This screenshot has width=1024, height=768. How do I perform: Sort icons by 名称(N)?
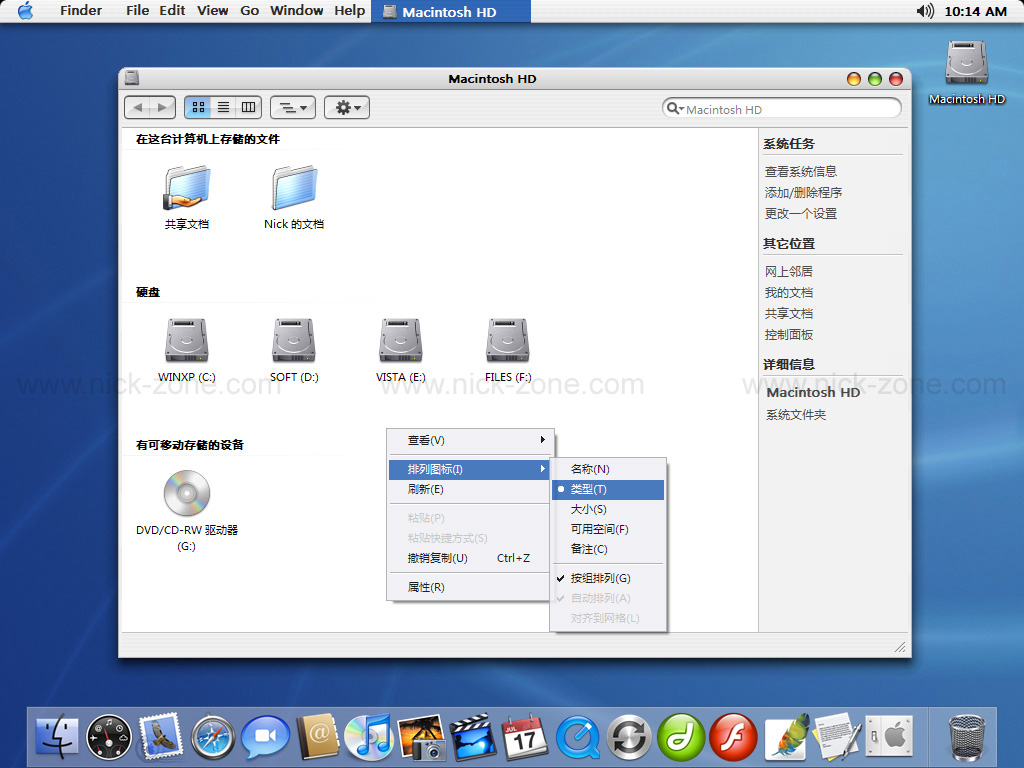(608, 469)
